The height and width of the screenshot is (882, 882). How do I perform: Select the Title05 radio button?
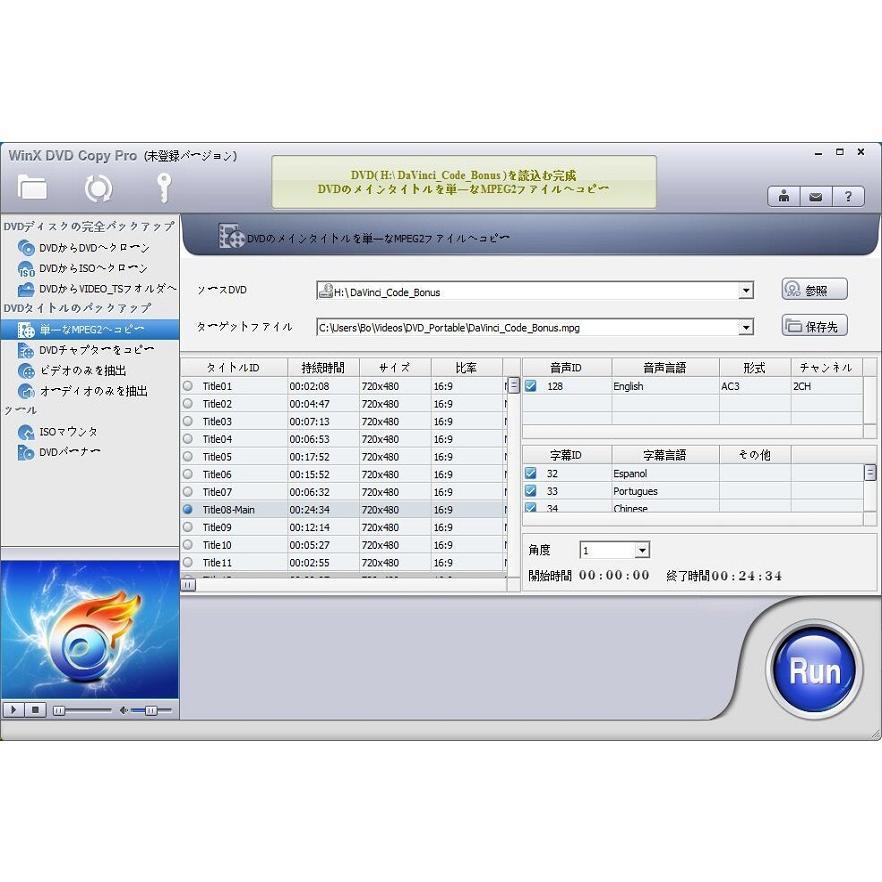[188, 456]
